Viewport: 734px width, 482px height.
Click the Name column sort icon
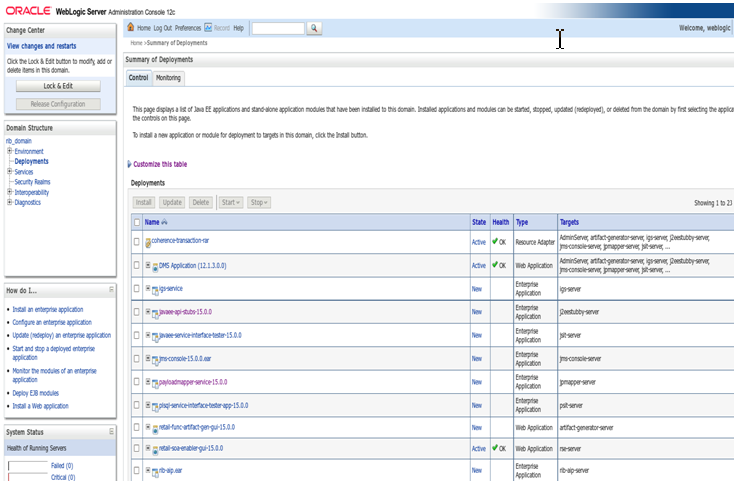(x=164, y=222)
